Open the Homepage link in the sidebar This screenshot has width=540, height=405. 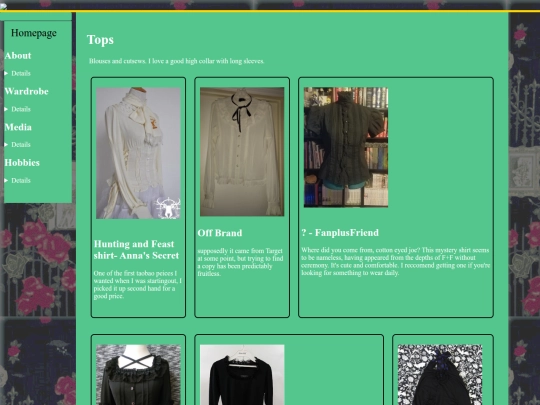click(x=34, y=33)
